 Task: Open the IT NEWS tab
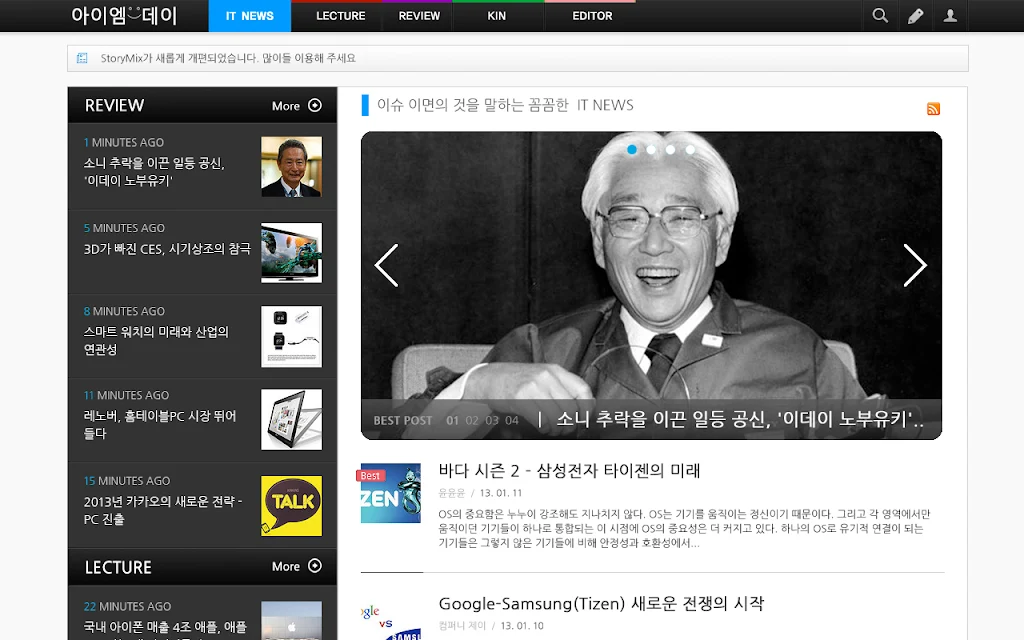click(x=249, y=16)
